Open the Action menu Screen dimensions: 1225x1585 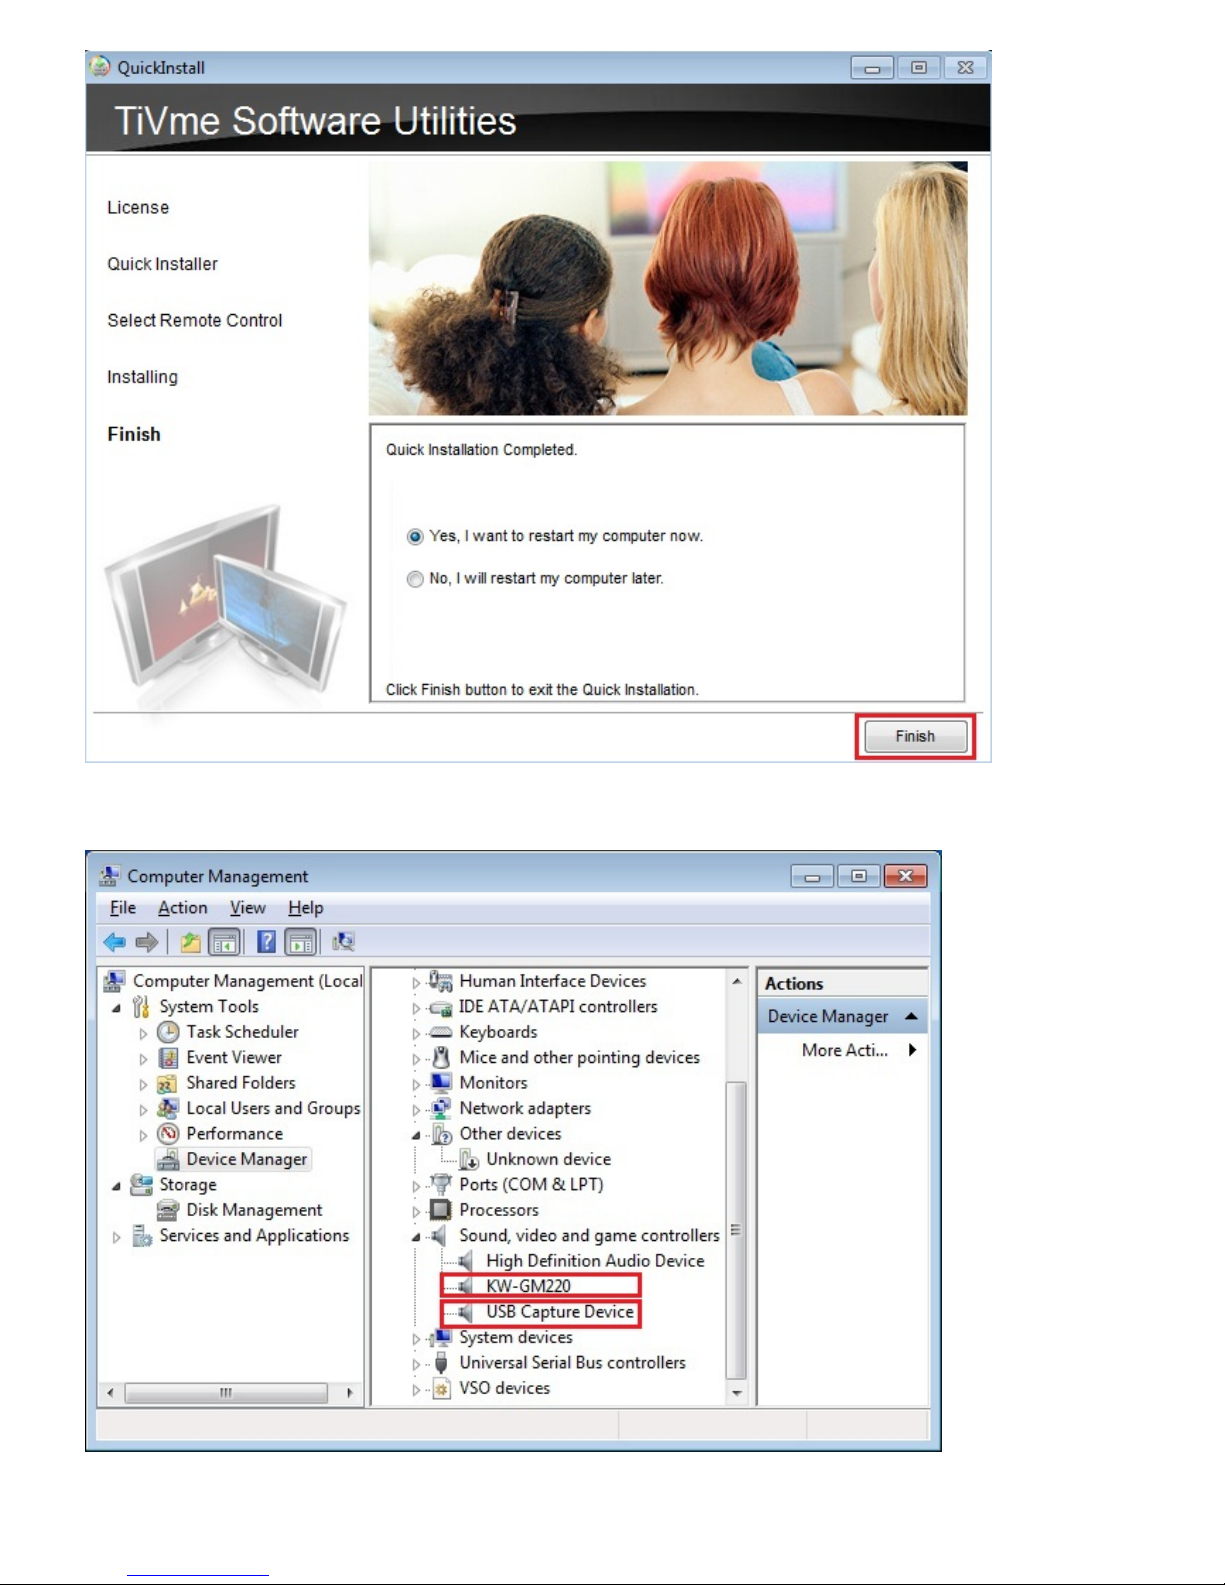pos(183,908)
